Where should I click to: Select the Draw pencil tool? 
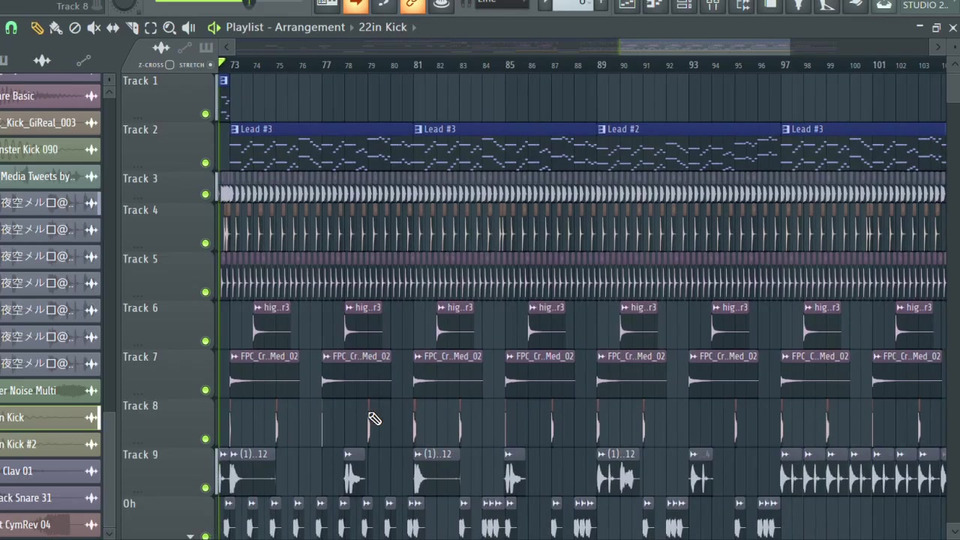[37, 28]
